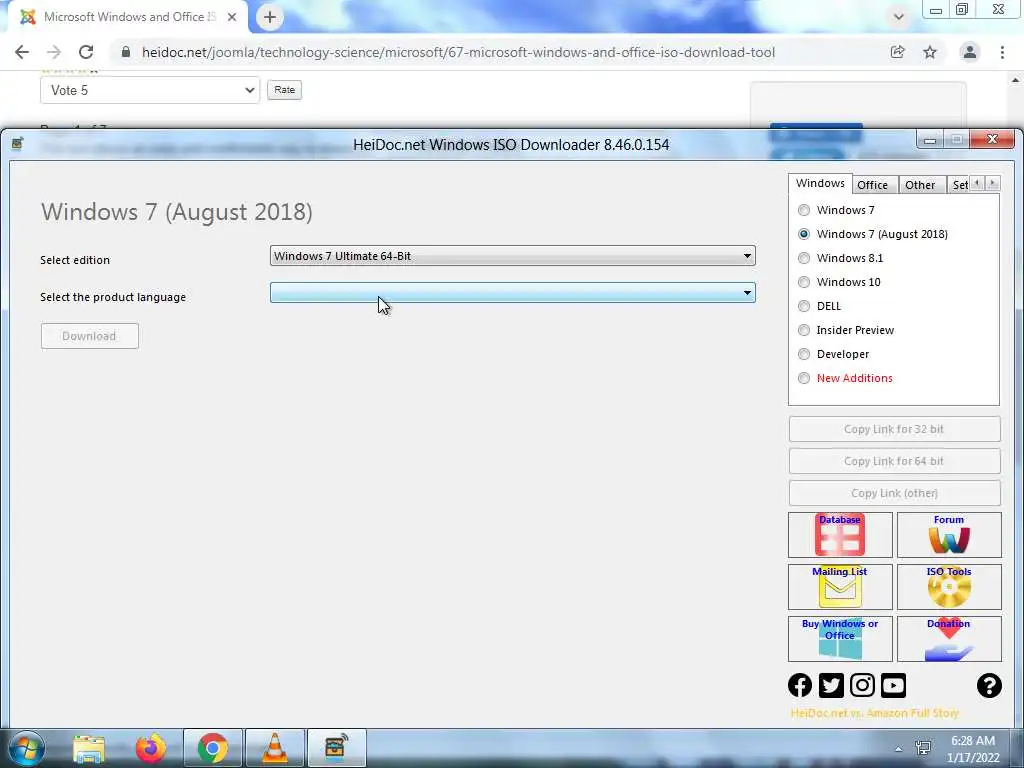Open the Windows Start menu

(26, 748)
